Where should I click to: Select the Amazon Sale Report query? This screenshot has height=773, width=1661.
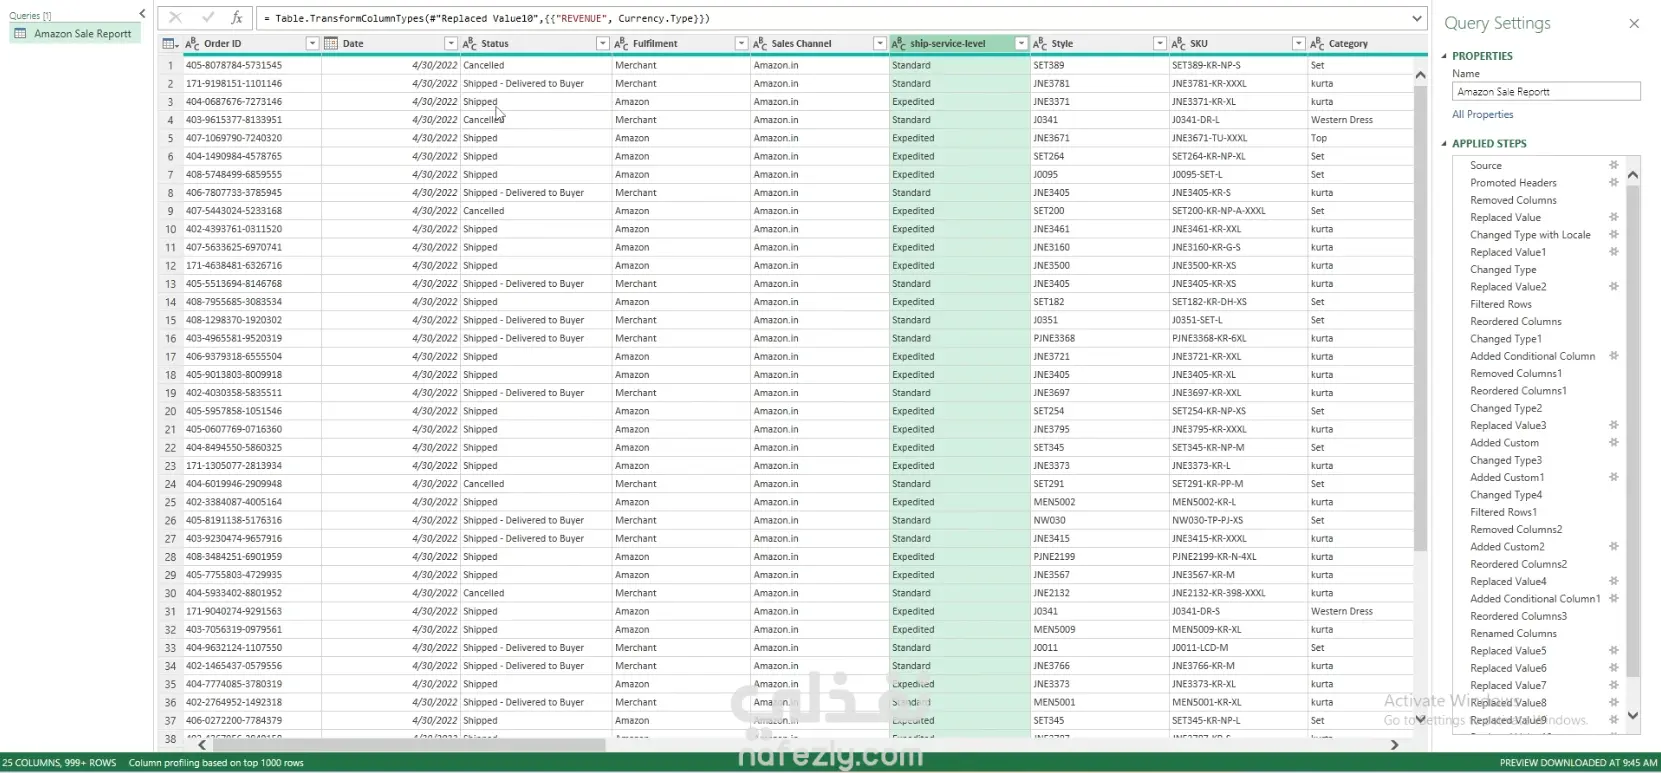click(x=74, y=34)
